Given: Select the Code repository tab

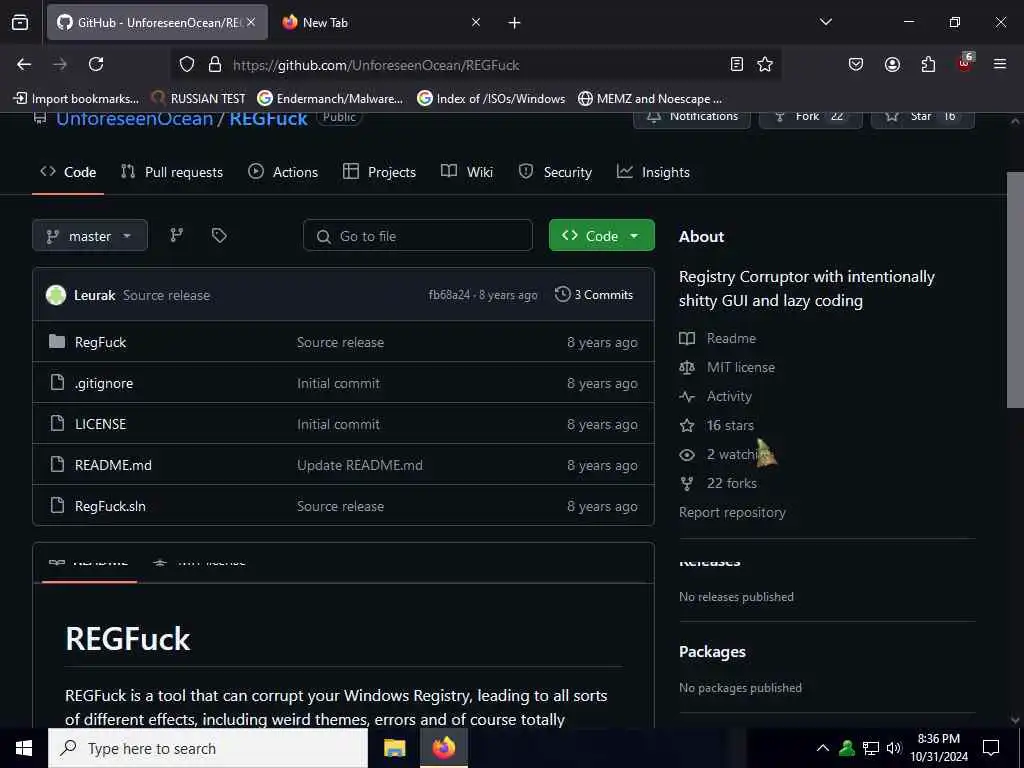Looking at the screenshot, I should point(68,172).
